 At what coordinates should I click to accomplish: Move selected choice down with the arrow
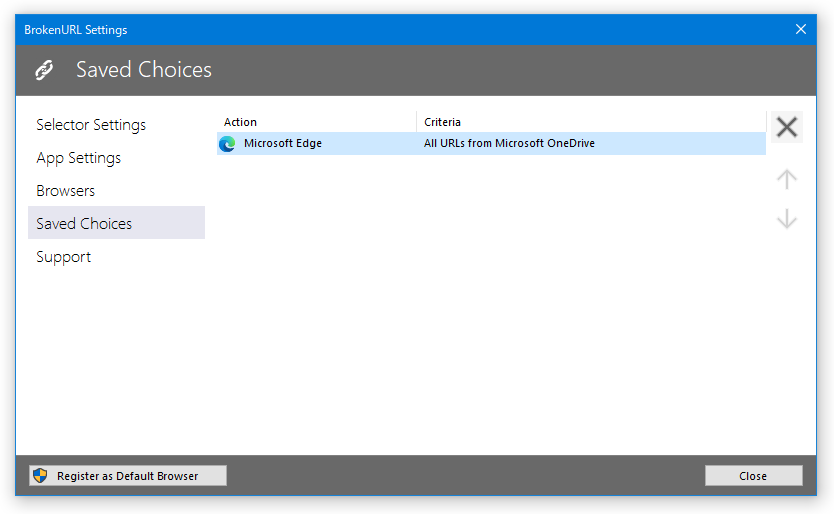click(x=787, y=219)
